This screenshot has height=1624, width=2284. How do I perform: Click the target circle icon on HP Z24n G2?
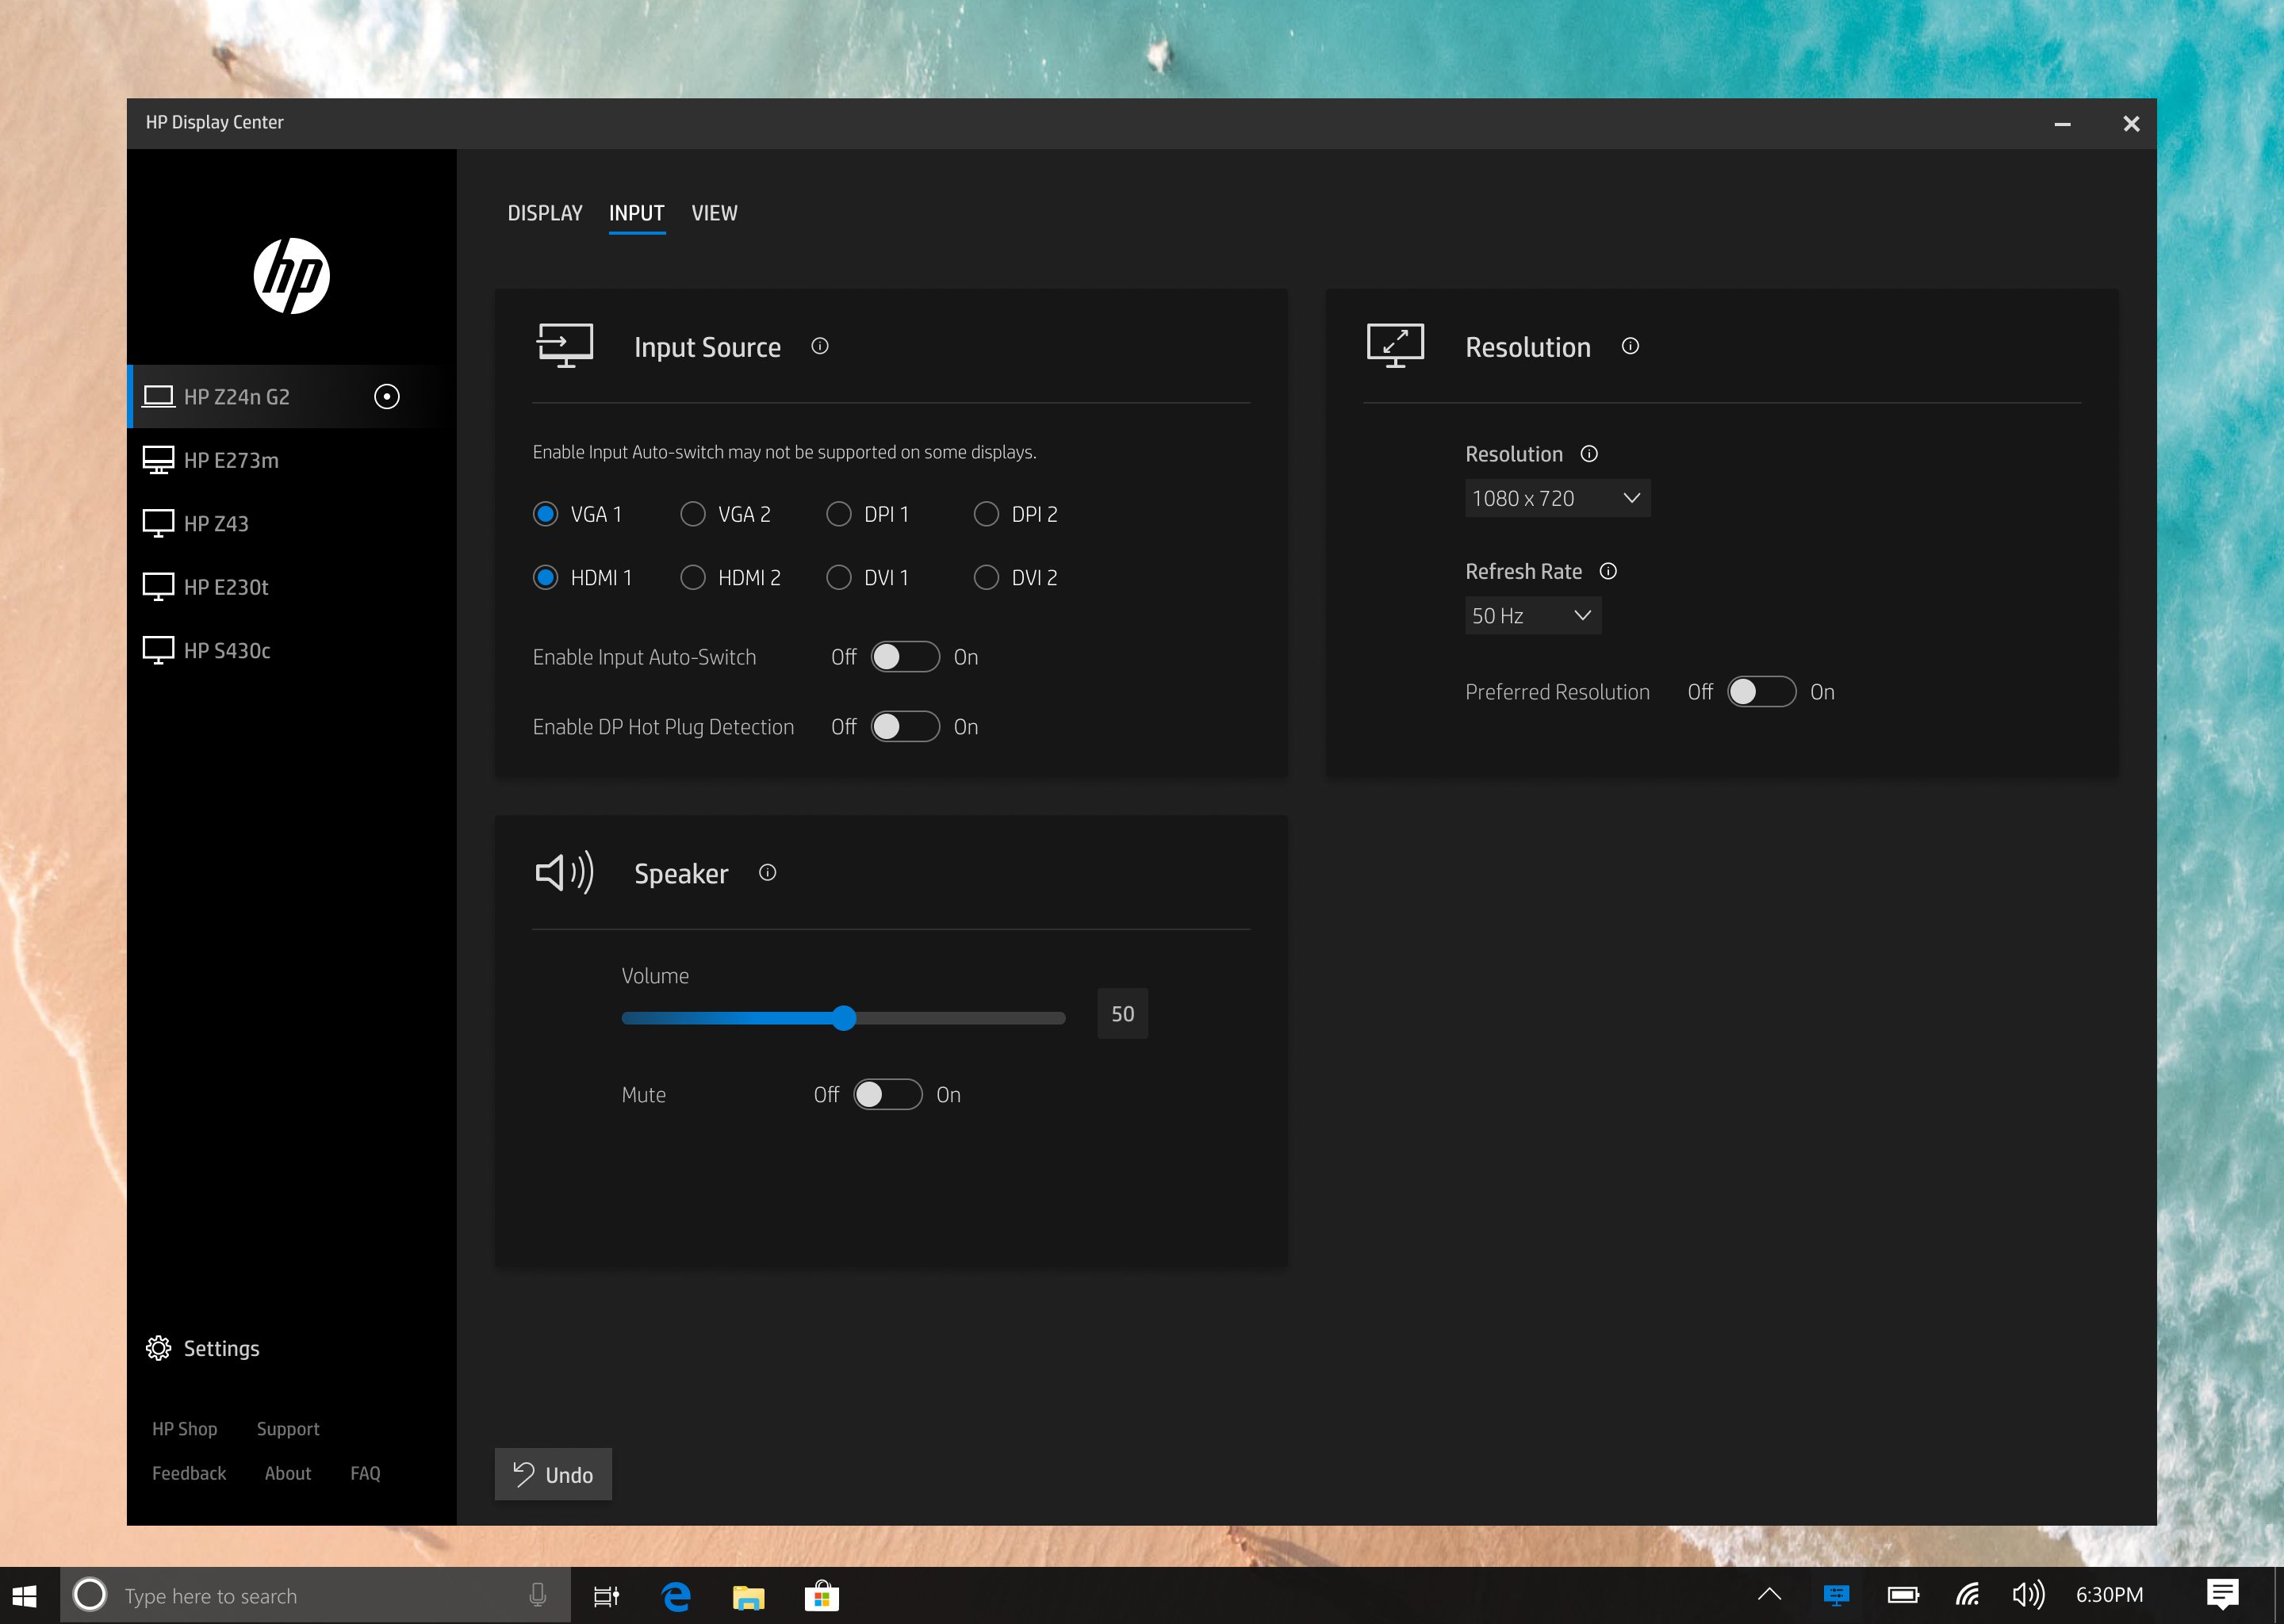387,397
